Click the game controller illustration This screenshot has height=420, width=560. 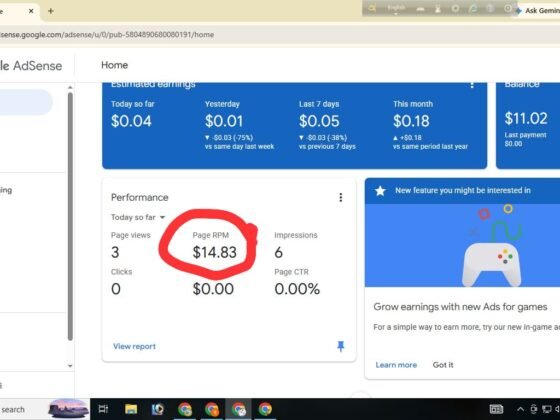click(x=491, y=264)
